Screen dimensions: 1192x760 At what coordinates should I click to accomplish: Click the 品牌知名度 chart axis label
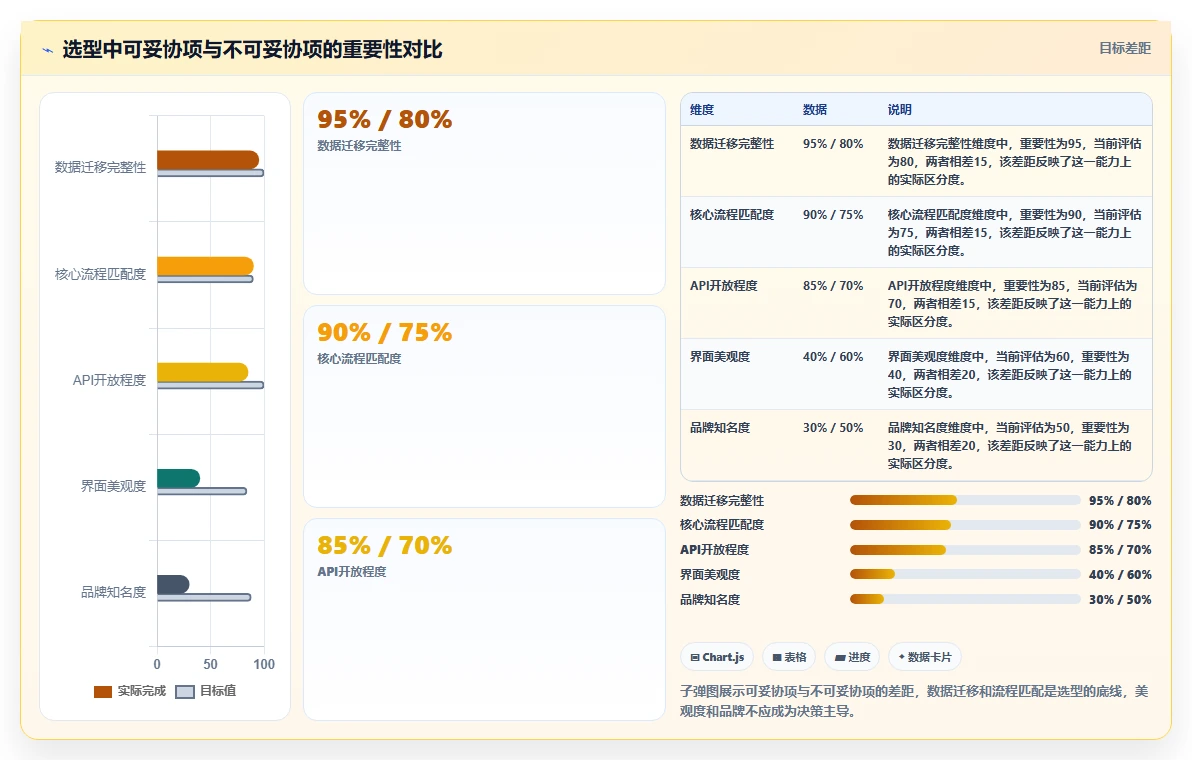[x=113, y=592]
